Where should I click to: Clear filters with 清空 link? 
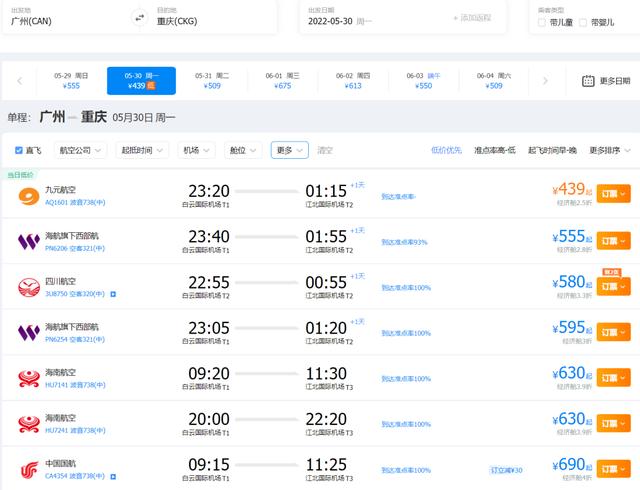325,150
